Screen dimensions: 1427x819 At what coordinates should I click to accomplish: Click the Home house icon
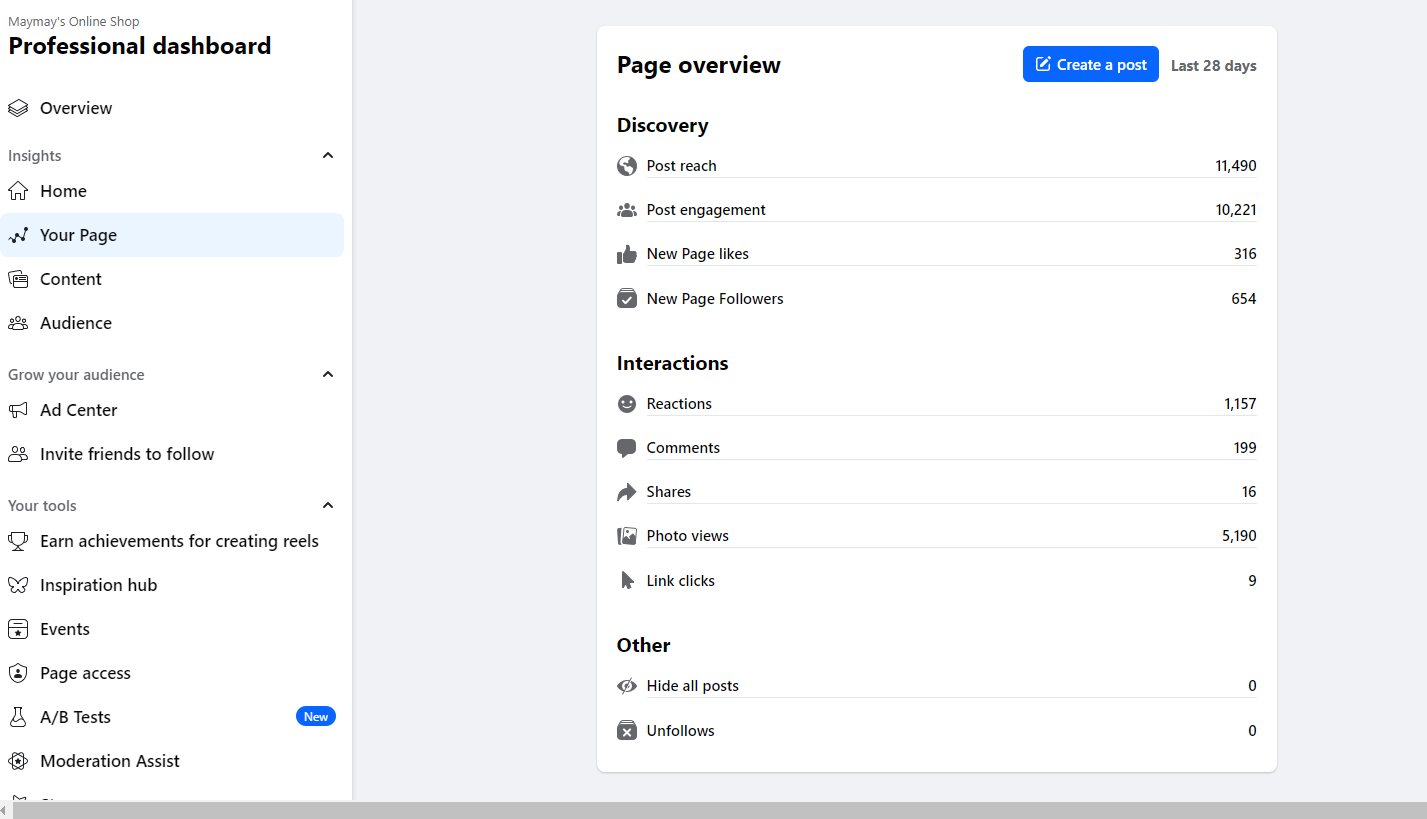click(x=18, y=191)
